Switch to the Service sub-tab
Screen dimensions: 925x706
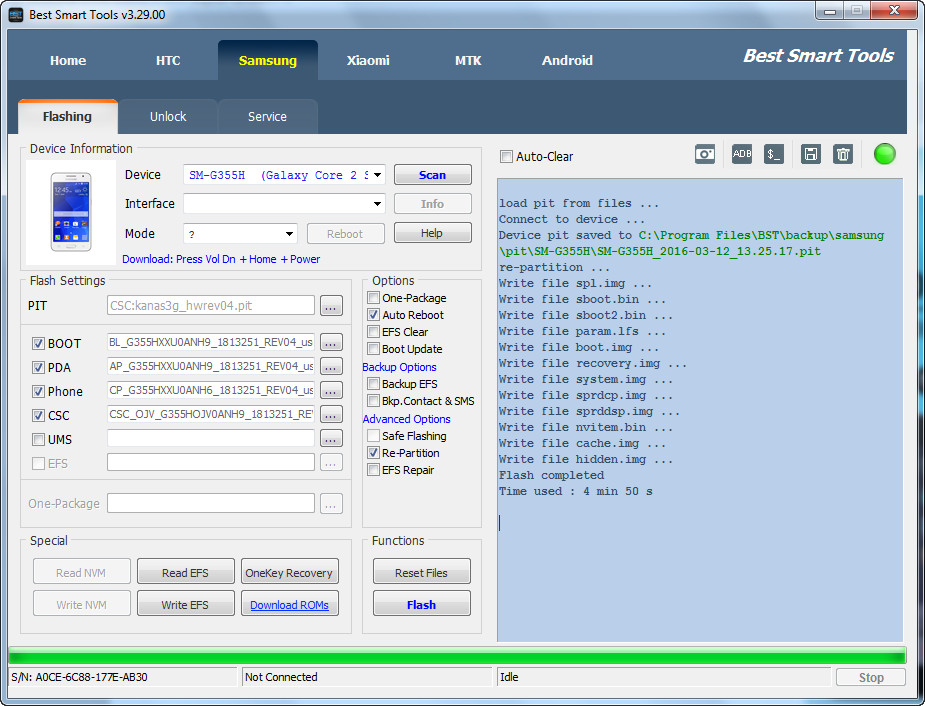coord(267,116)
